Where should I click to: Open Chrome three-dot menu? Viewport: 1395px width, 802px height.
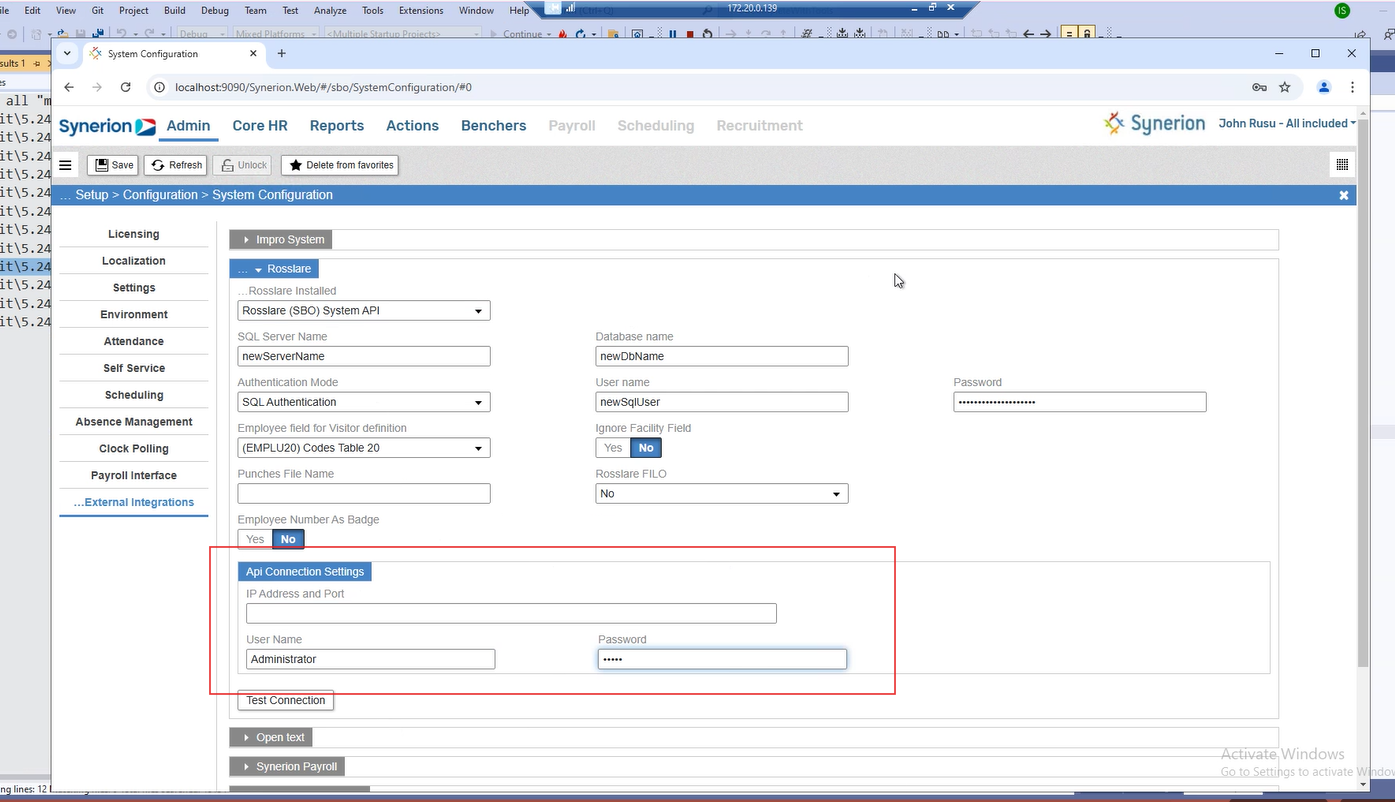[1353, 87]
